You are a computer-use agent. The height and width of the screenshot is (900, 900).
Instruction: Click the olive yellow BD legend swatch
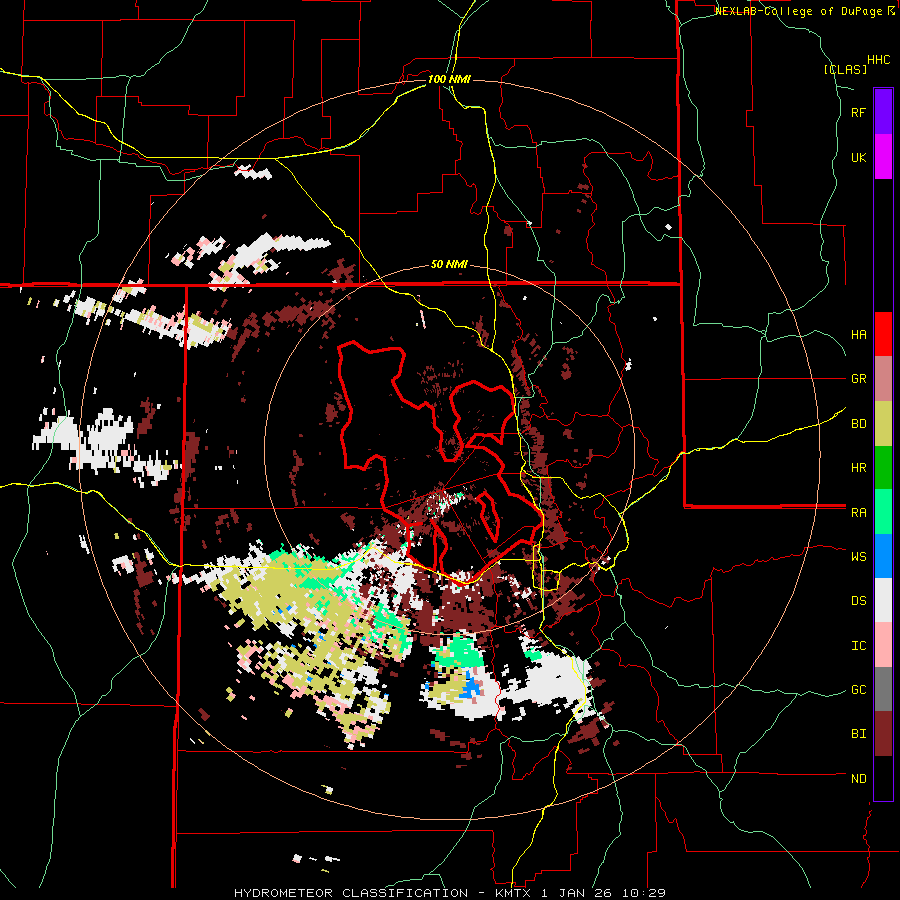[x=883, y=424]
